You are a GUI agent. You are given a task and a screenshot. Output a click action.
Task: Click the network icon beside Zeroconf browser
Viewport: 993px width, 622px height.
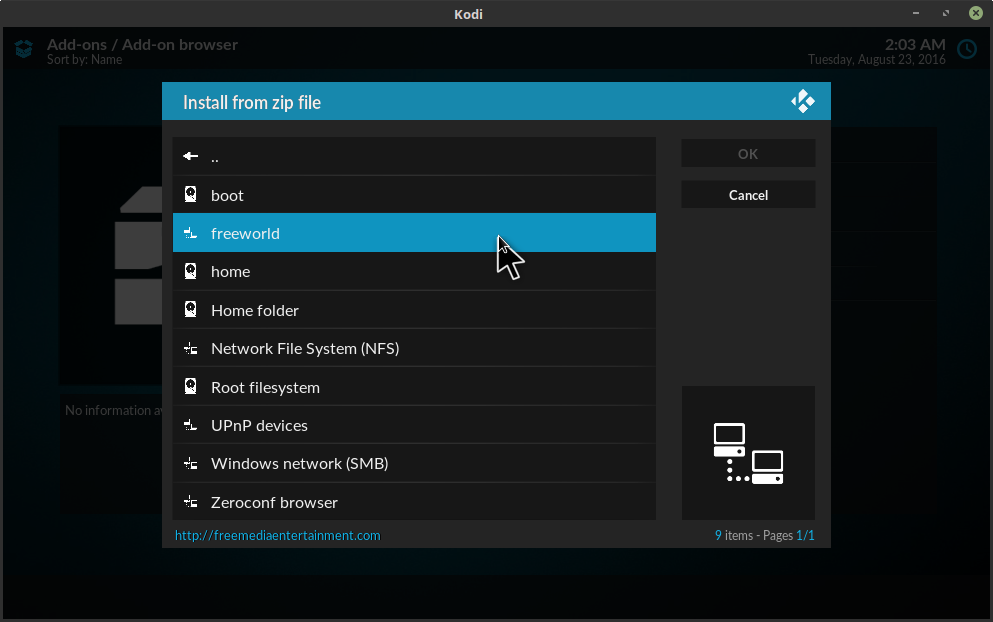click(x=191, y=502)
